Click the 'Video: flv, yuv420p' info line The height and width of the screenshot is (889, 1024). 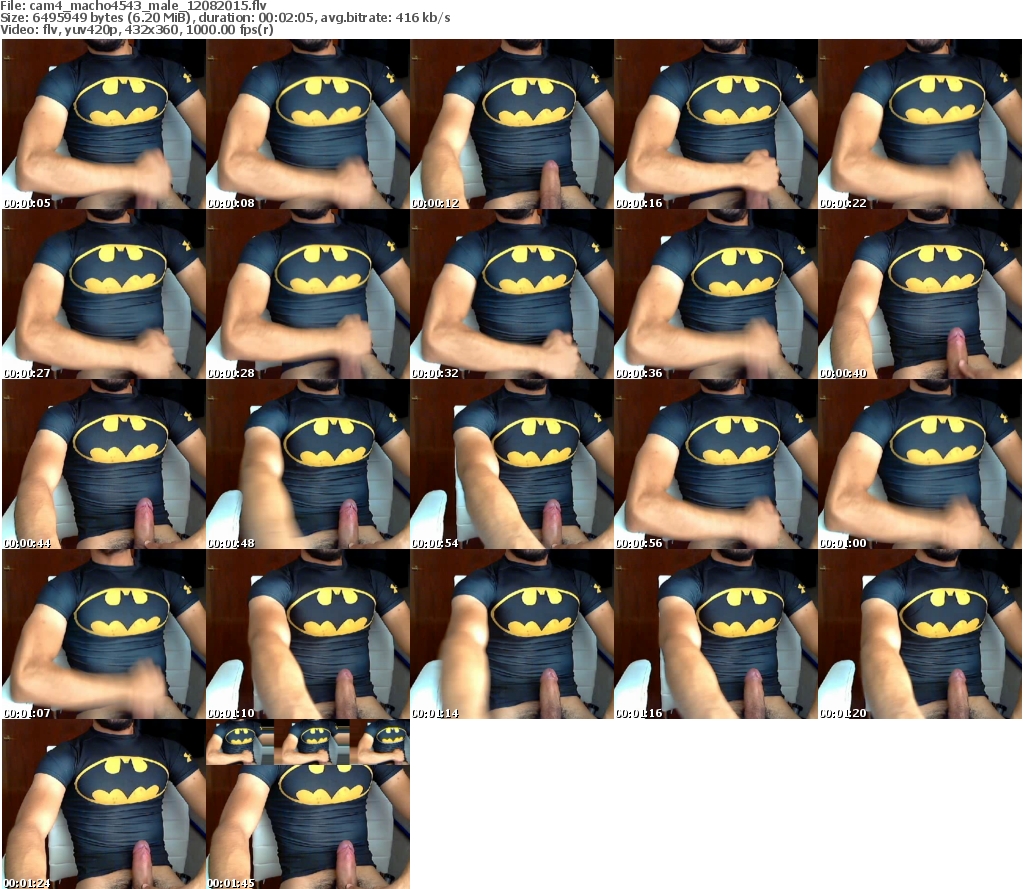coord(136,29)
